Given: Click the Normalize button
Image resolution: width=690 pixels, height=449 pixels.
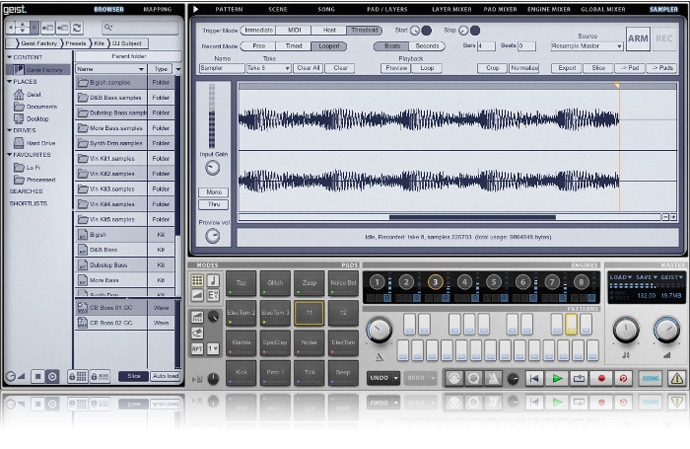Looking at the screenshot, I should (524, 68).
